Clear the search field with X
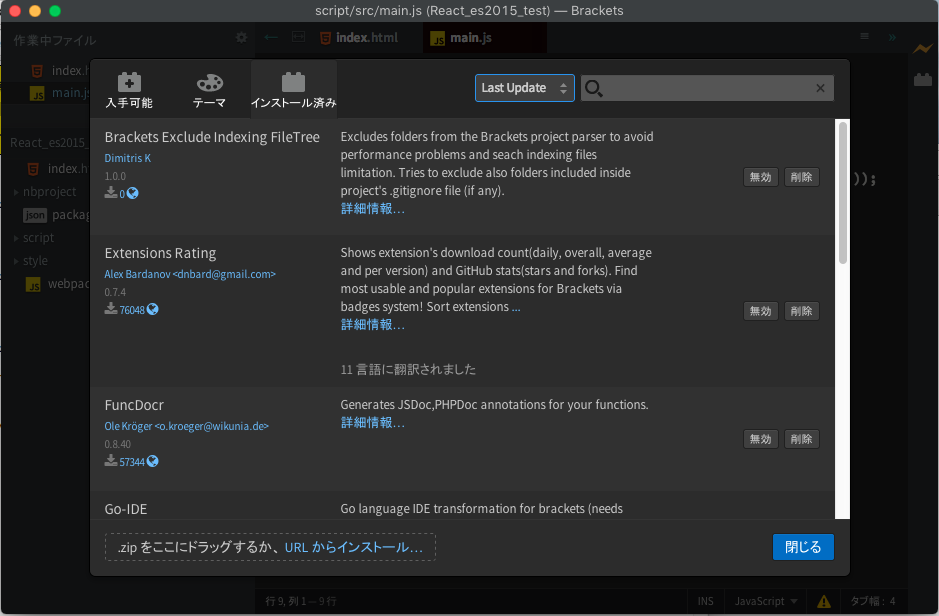Viewport: 939px width, 616px height. 820,89
